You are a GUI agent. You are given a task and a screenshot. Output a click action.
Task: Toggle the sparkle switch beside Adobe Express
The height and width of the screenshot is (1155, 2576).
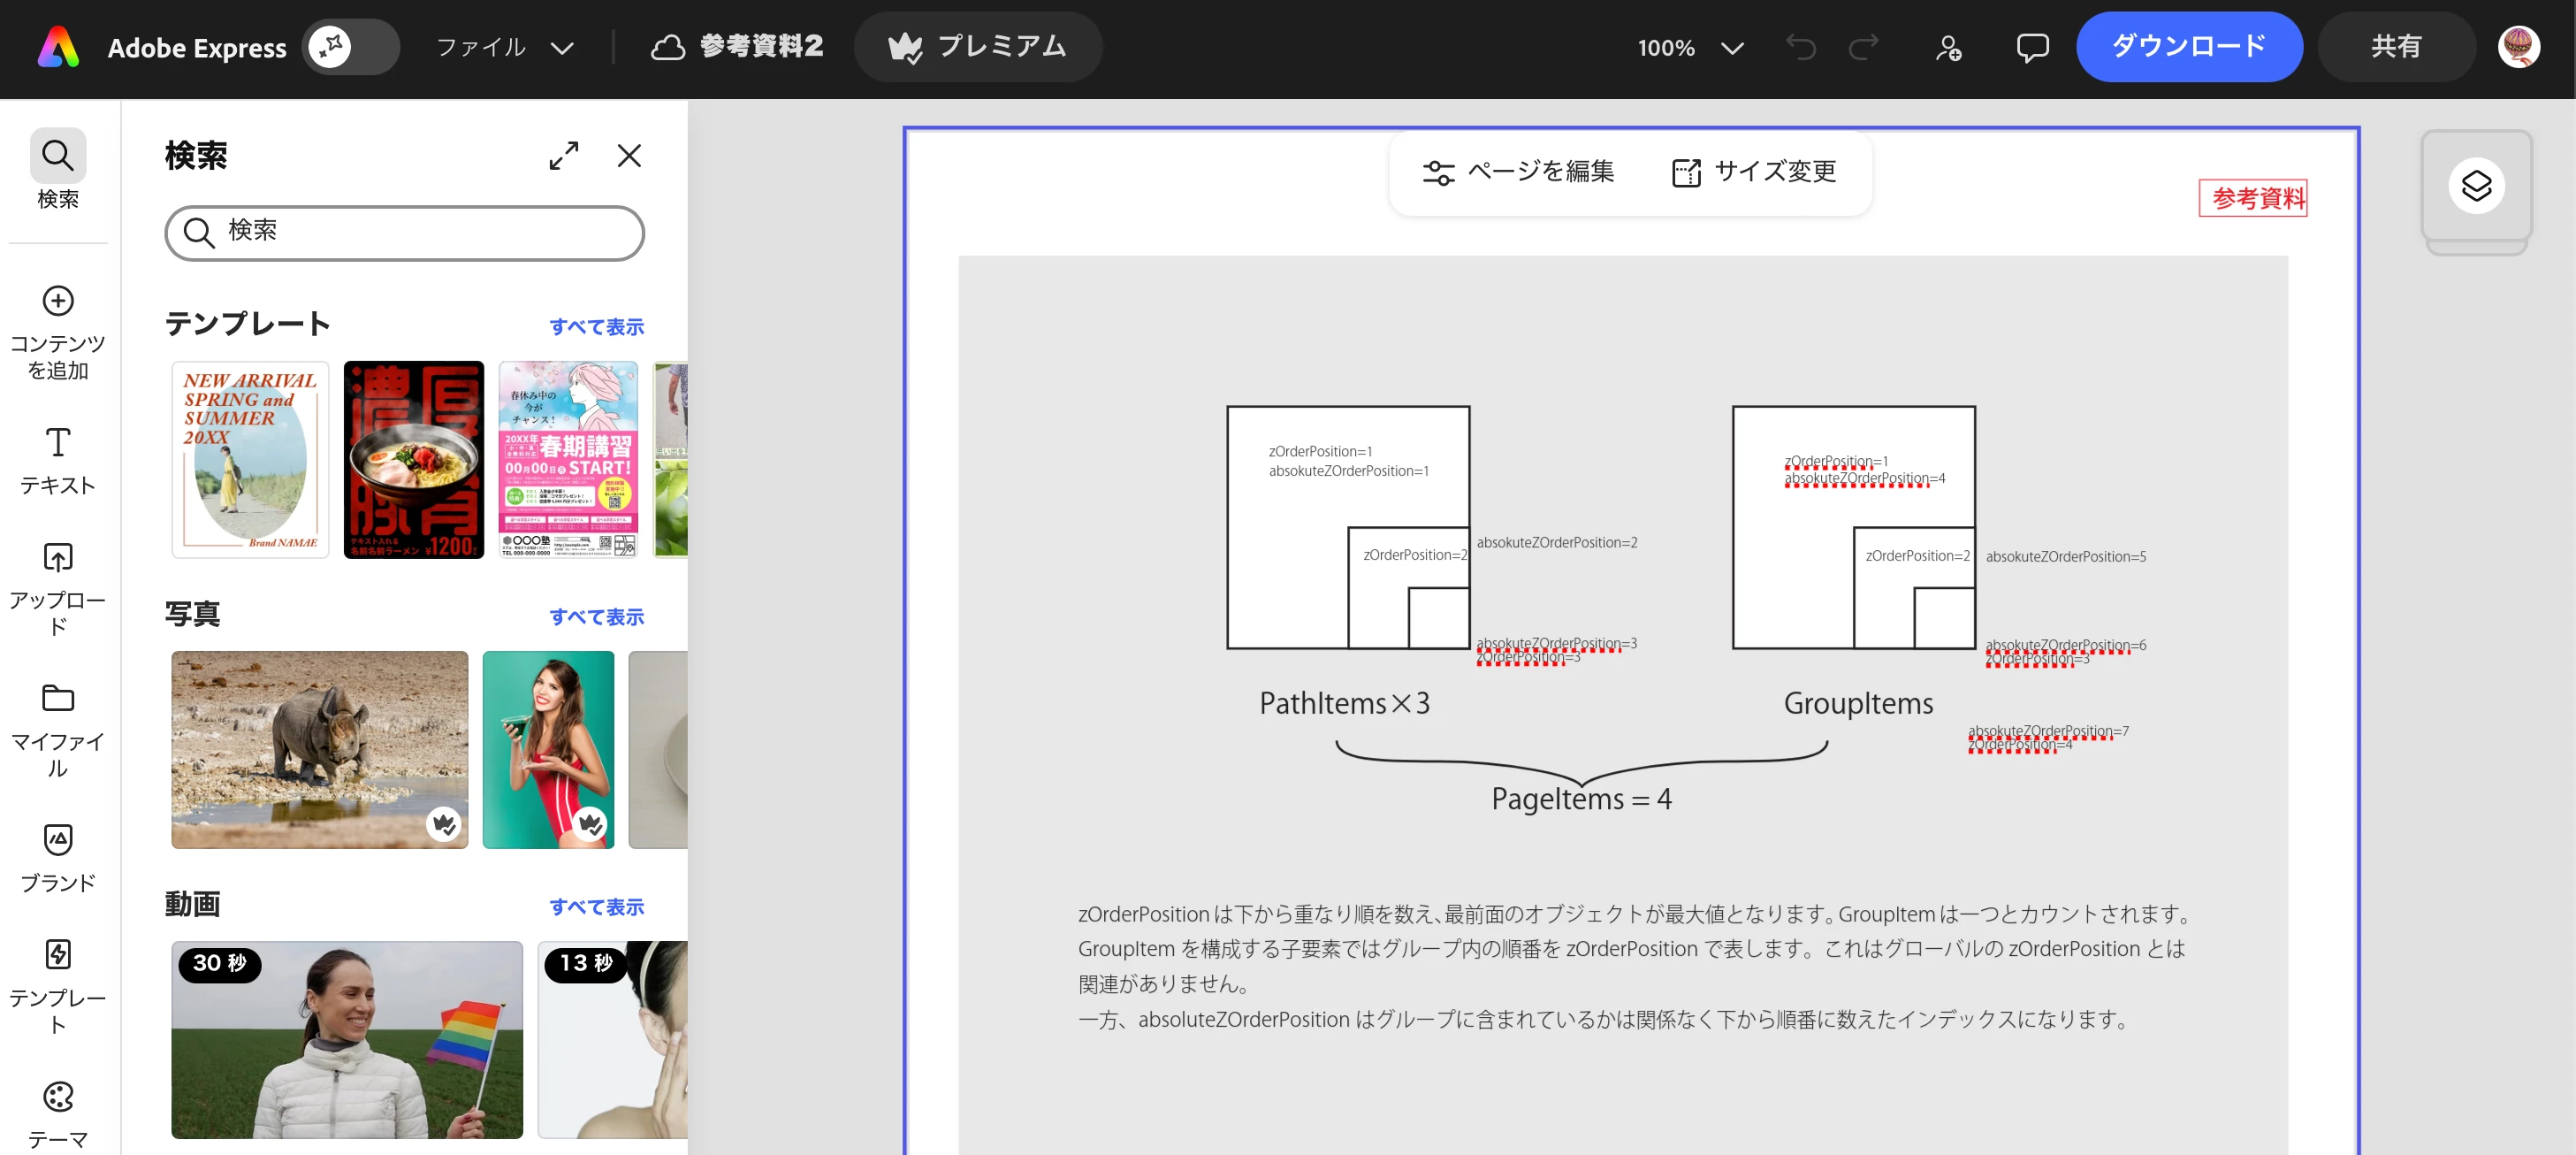pyautogui.click(x=350, y=47)
